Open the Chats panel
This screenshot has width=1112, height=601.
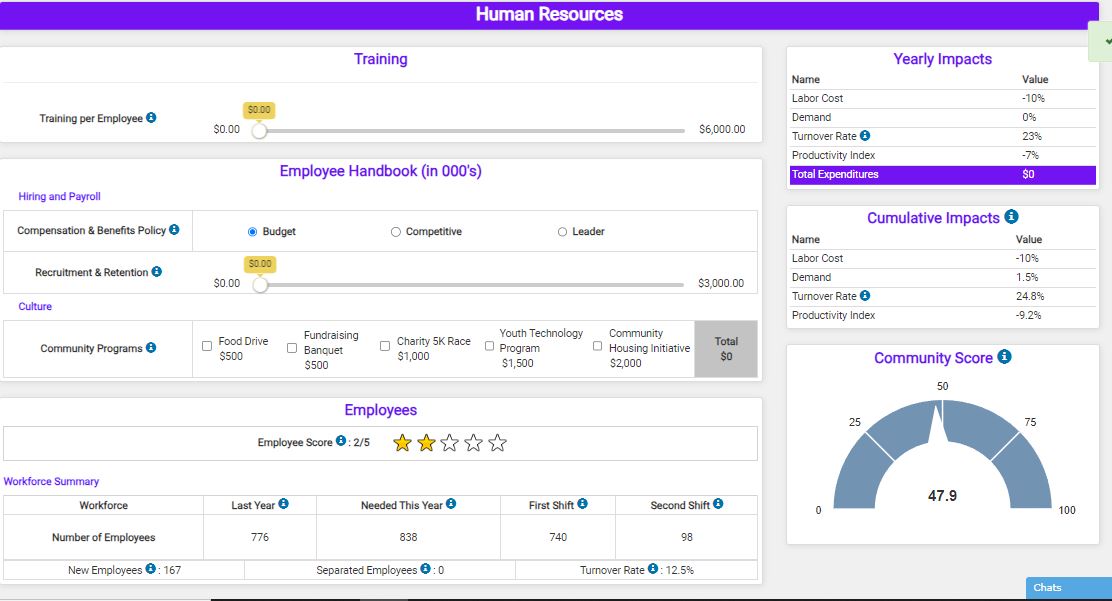point(1069,588)
